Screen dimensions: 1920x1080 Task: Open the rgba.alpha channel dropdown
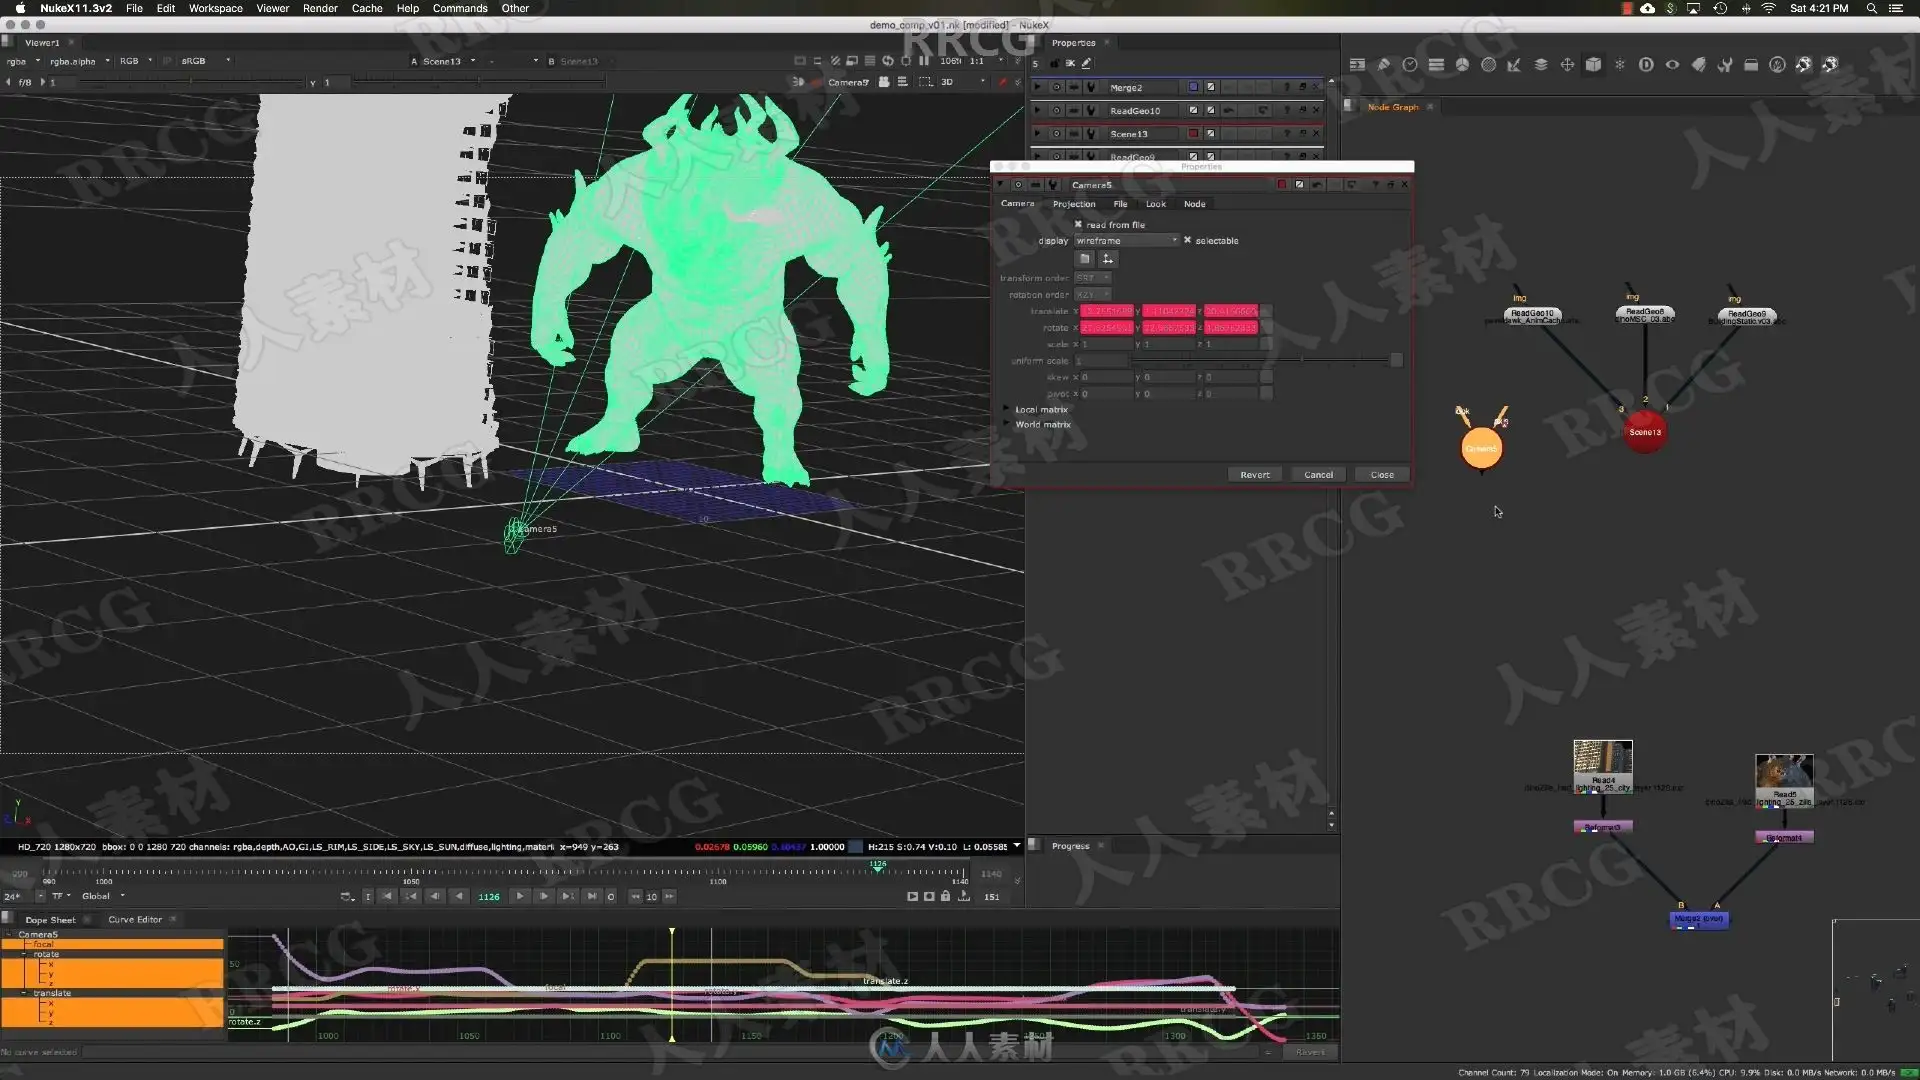[x=79, y=61]
